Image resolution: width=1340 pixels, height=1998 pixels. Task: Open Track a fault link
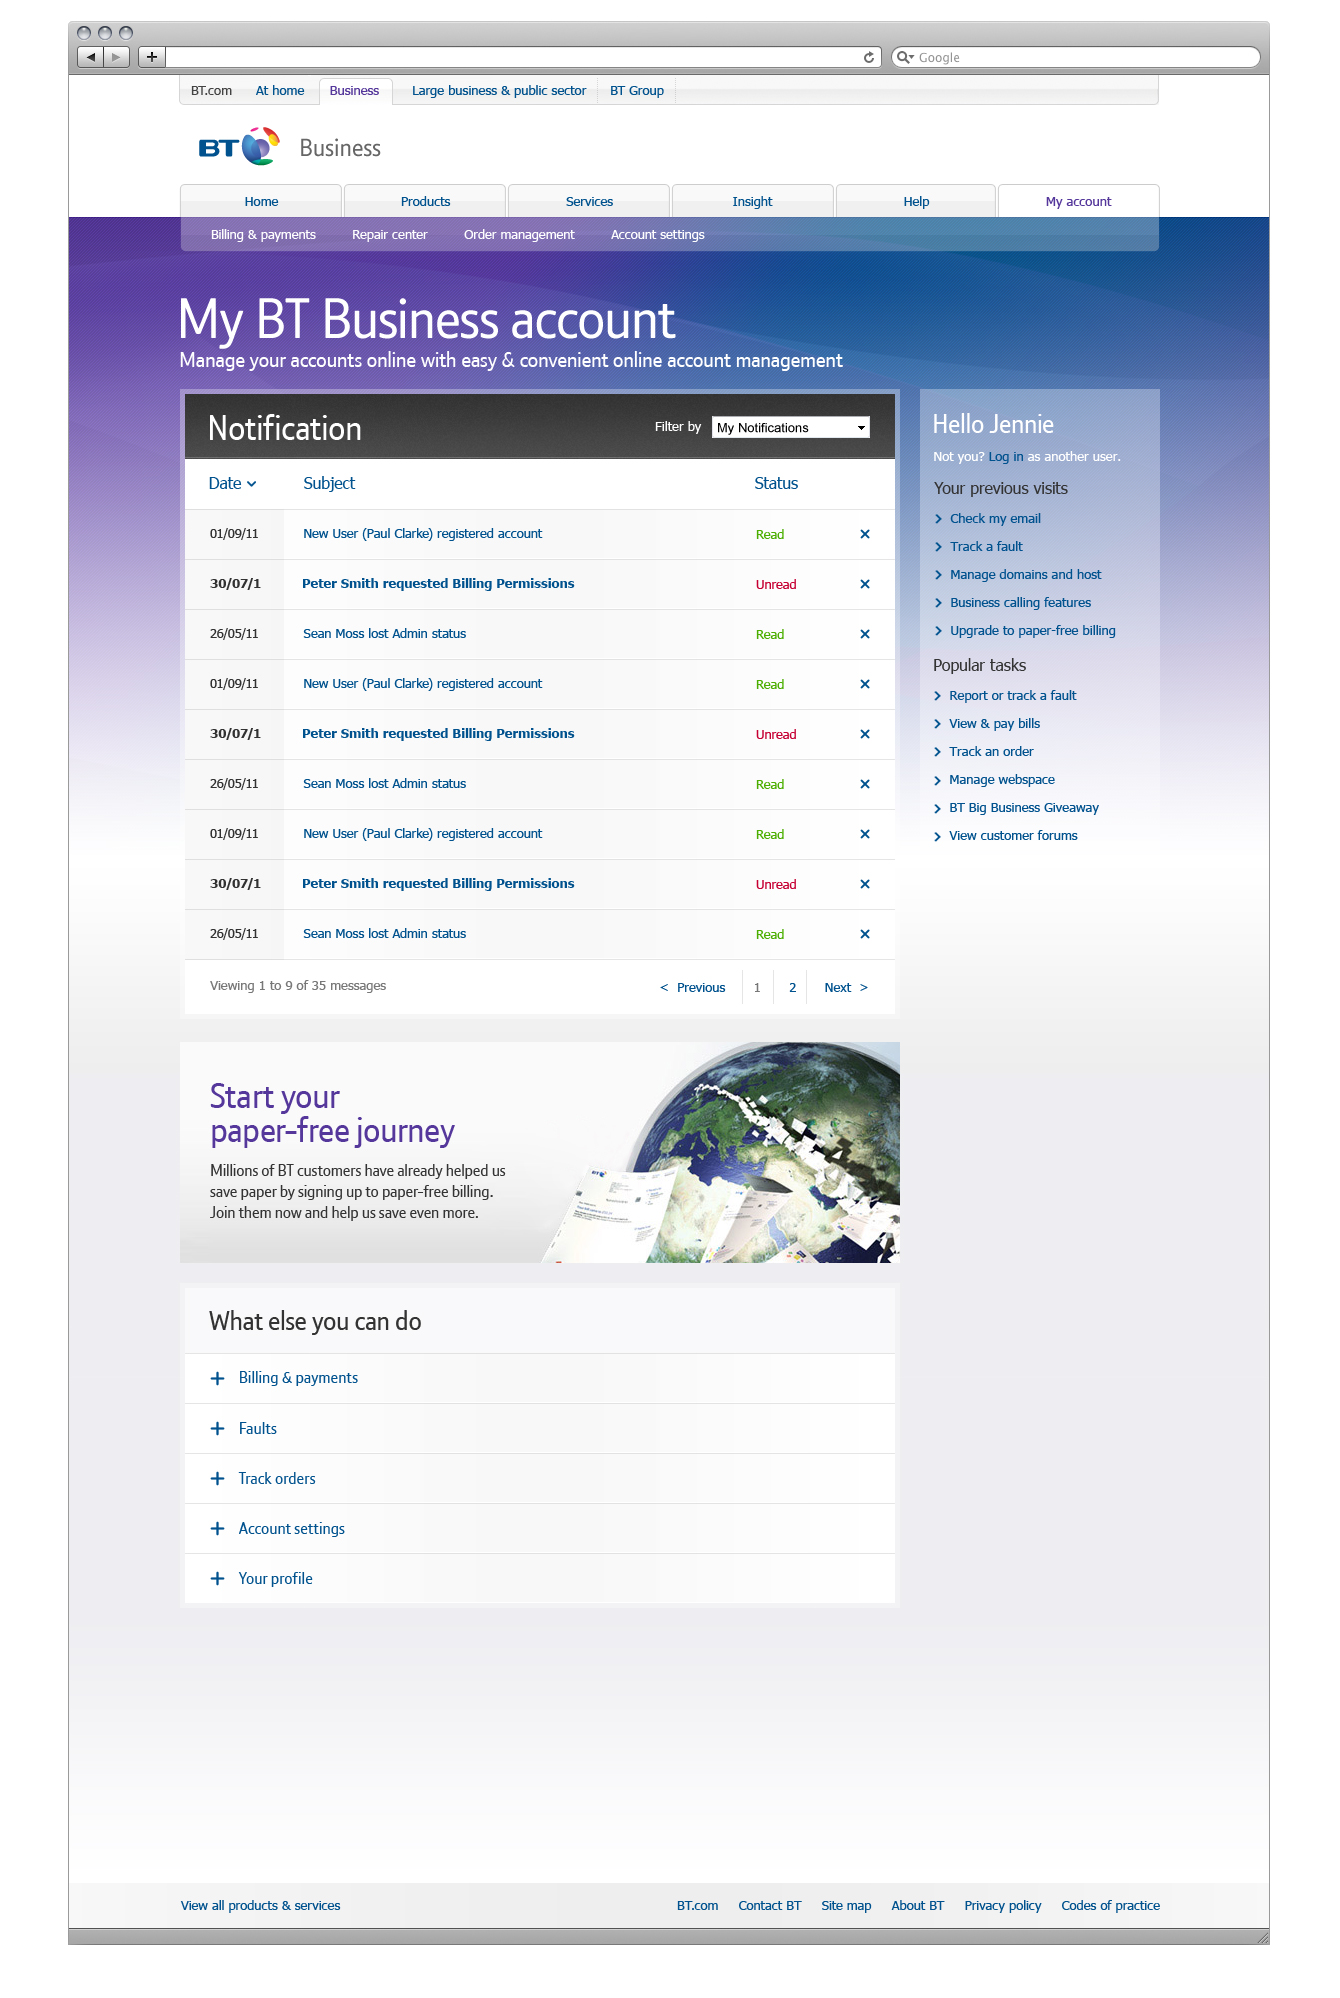pyautogui.click(x=986, y=547)
